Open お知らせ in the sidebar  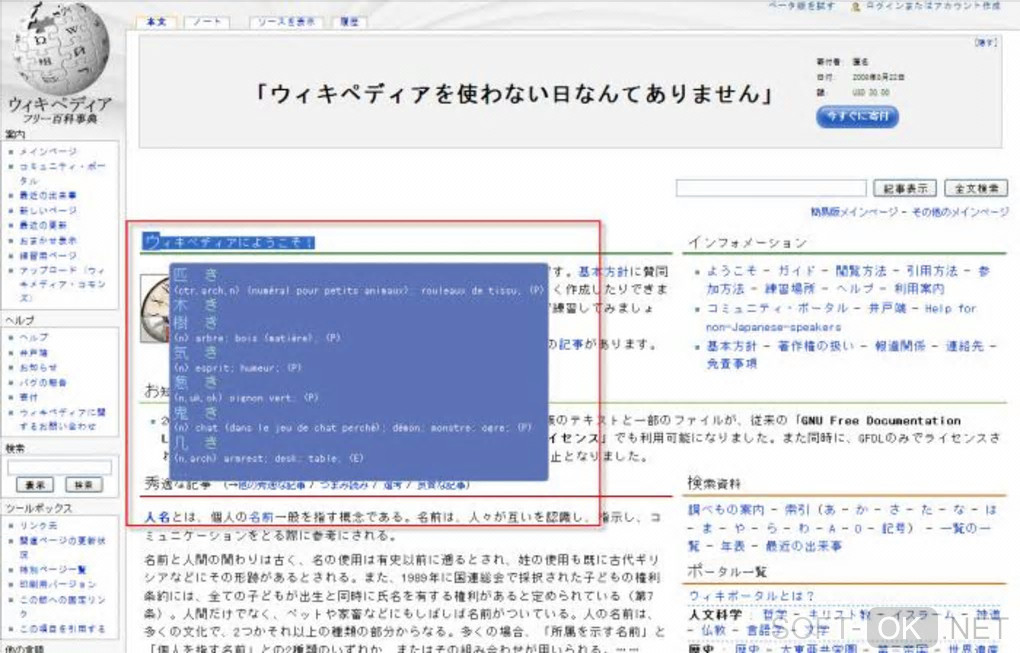pos(38,367)
